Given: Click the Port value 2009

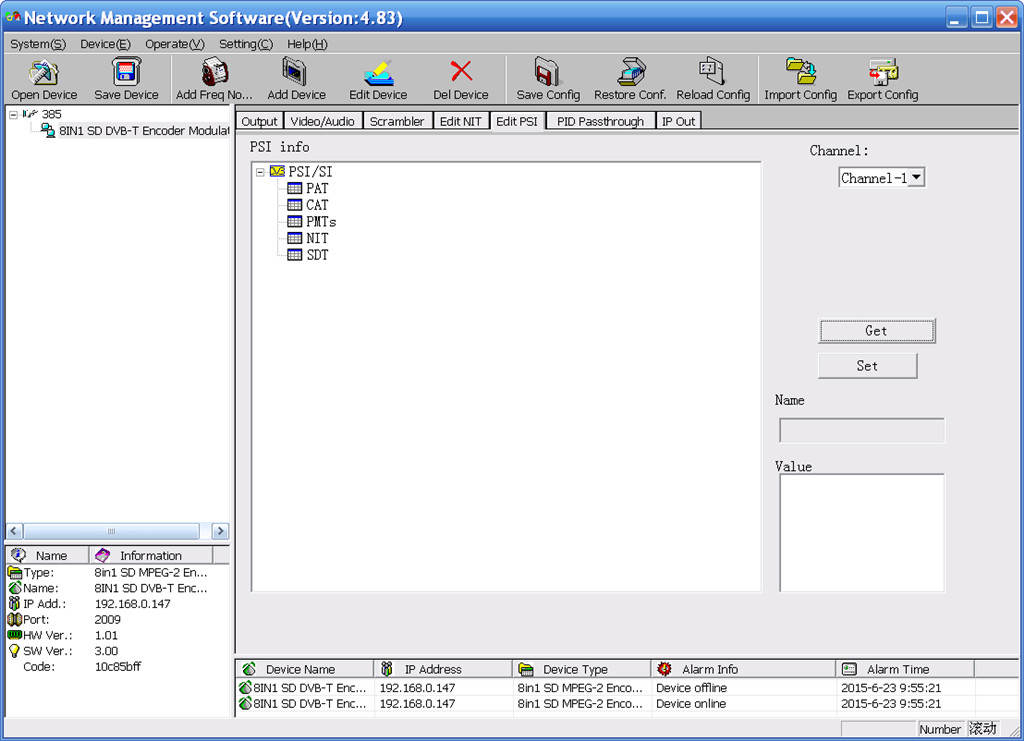Looking at the screenshot, I should click(x=108, y=620).
